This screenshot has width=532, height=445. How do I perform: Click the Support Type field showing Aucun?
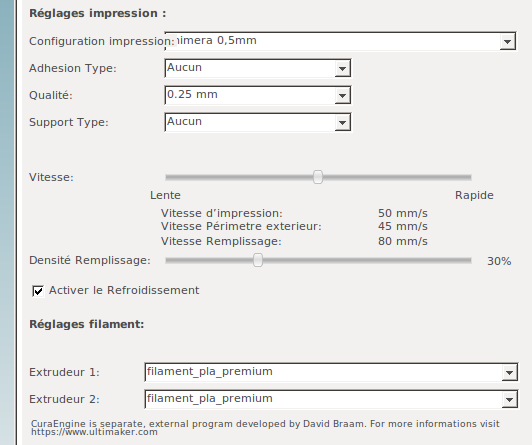(x=250, y=122)
